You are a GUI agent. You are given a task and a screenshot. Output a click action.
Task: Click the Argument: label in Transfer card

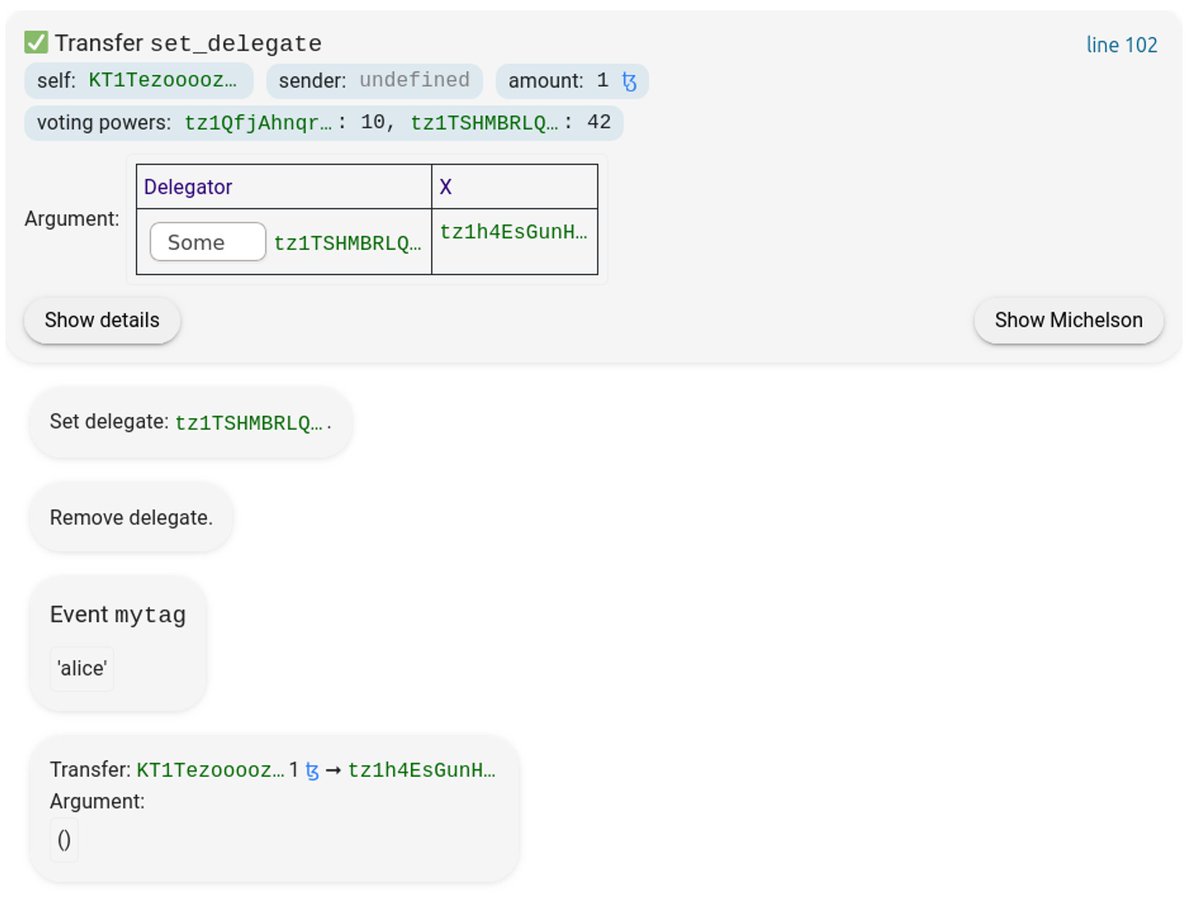tap(97, 801)
